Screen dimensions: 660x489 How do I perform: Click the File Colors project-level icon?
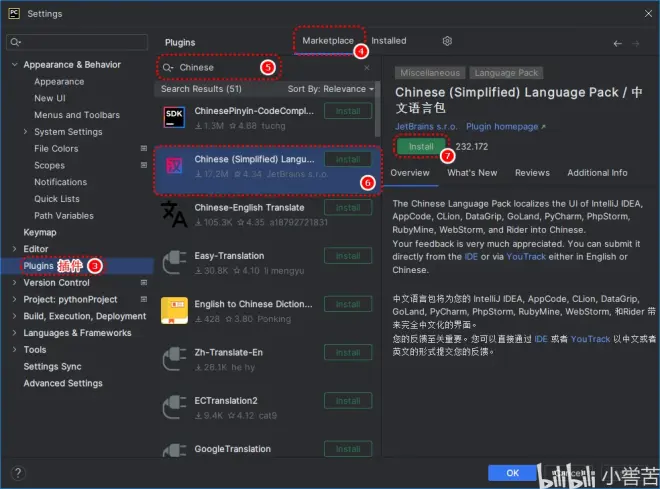pyautogui.click(x=144, y=148)
